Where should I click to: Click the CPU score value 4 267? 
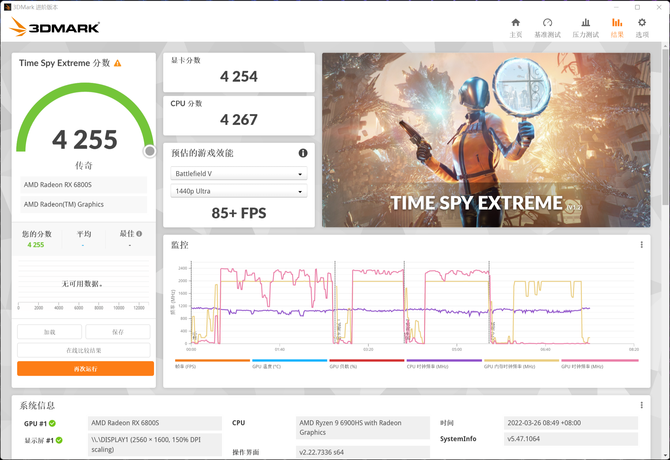[239, 120]
